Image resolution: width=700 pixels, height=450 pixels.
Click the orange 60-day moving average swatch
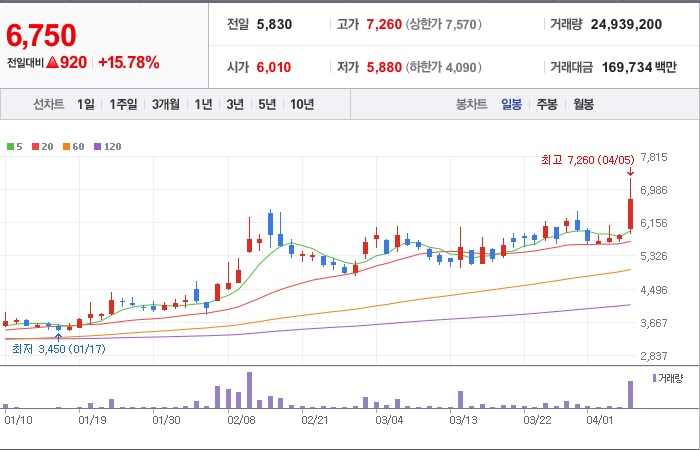click(66, 146)
